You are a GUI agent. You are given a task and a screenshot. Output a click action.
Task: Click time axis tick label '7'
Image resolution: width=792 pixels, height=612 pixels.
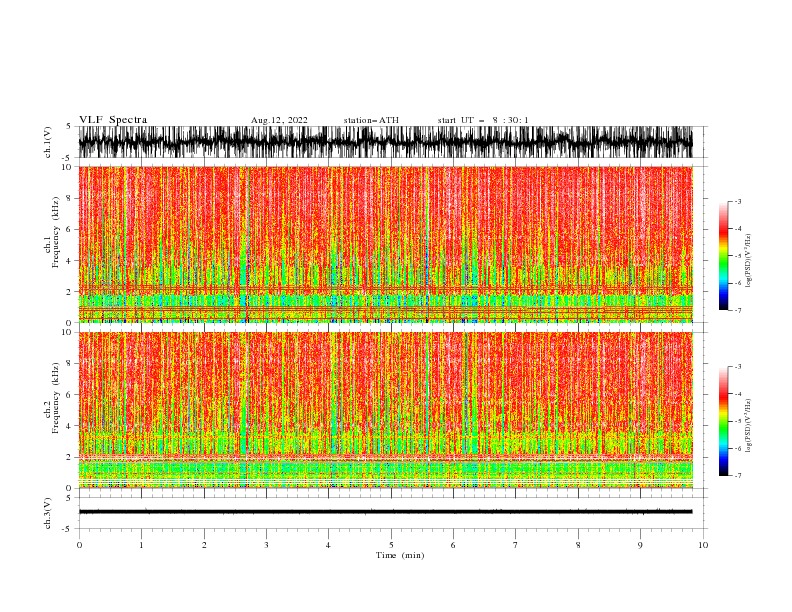[x=516, y=545]
